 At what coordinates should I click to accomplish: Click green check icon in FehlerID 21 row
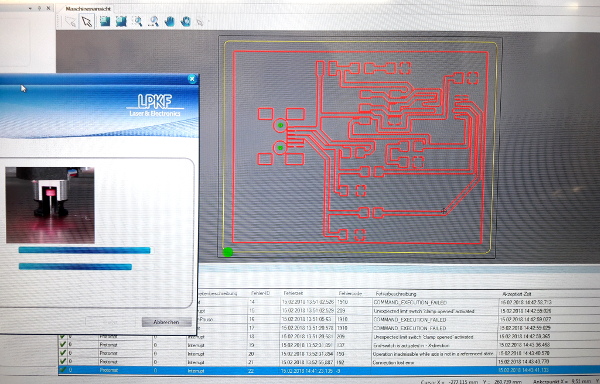pos(63,361)
